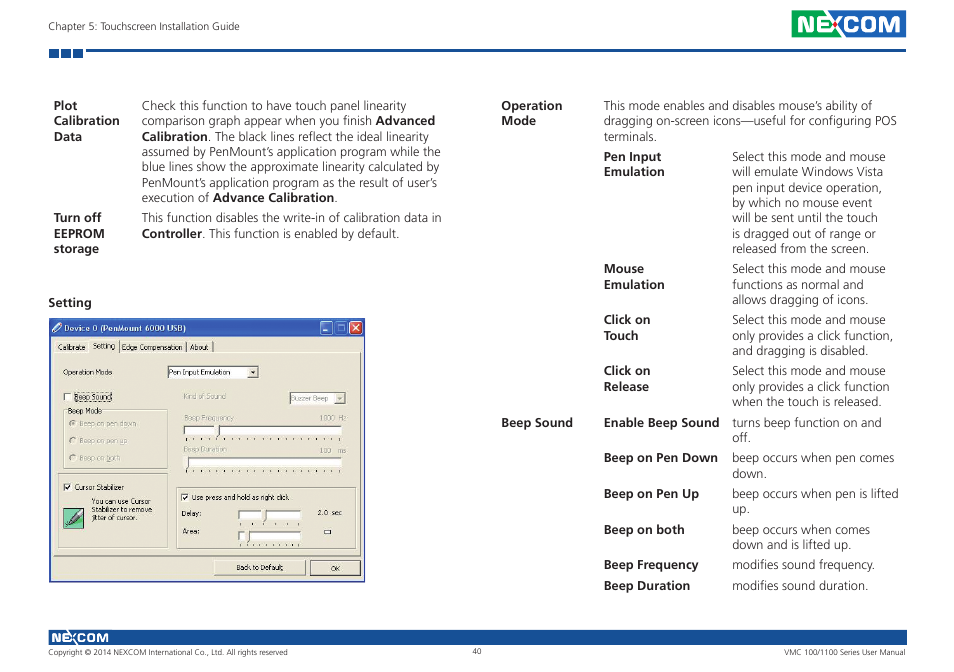This screenshot has height=672, width=954.
Task: Click the 'Operation Mode' label inside the dialog
Action: tap(88, 372)
